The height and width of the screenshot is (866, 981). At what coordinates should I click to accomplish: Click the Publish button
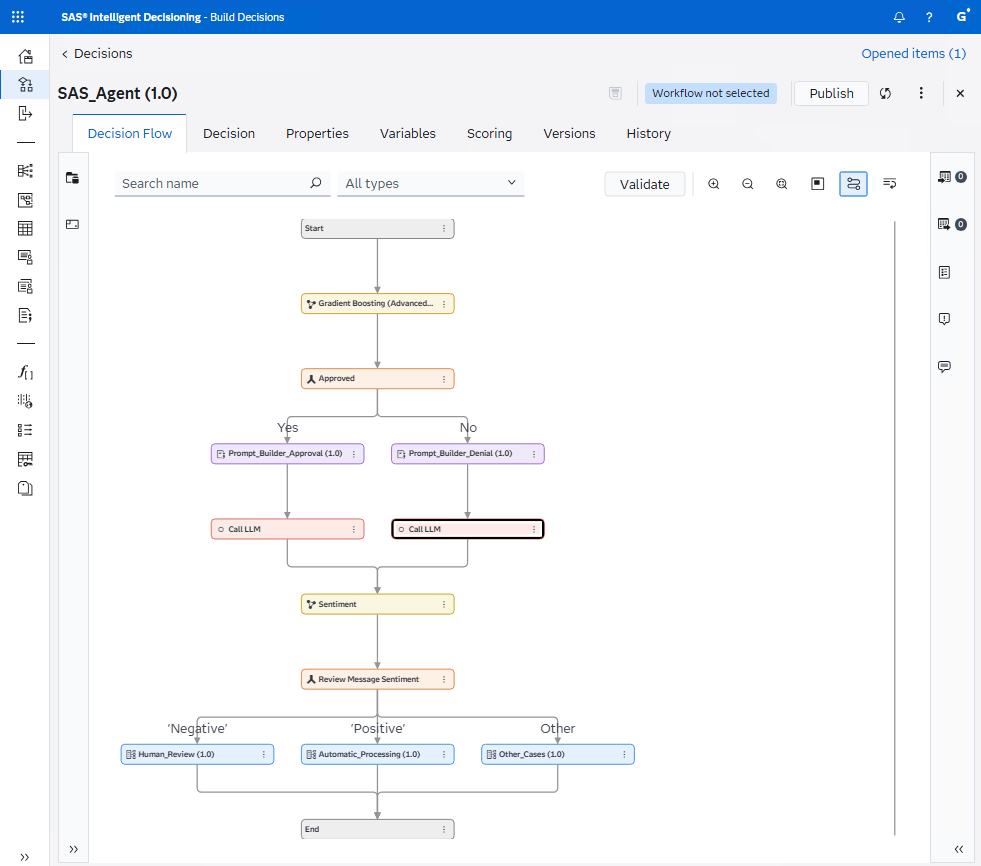(x=830, y=92)
